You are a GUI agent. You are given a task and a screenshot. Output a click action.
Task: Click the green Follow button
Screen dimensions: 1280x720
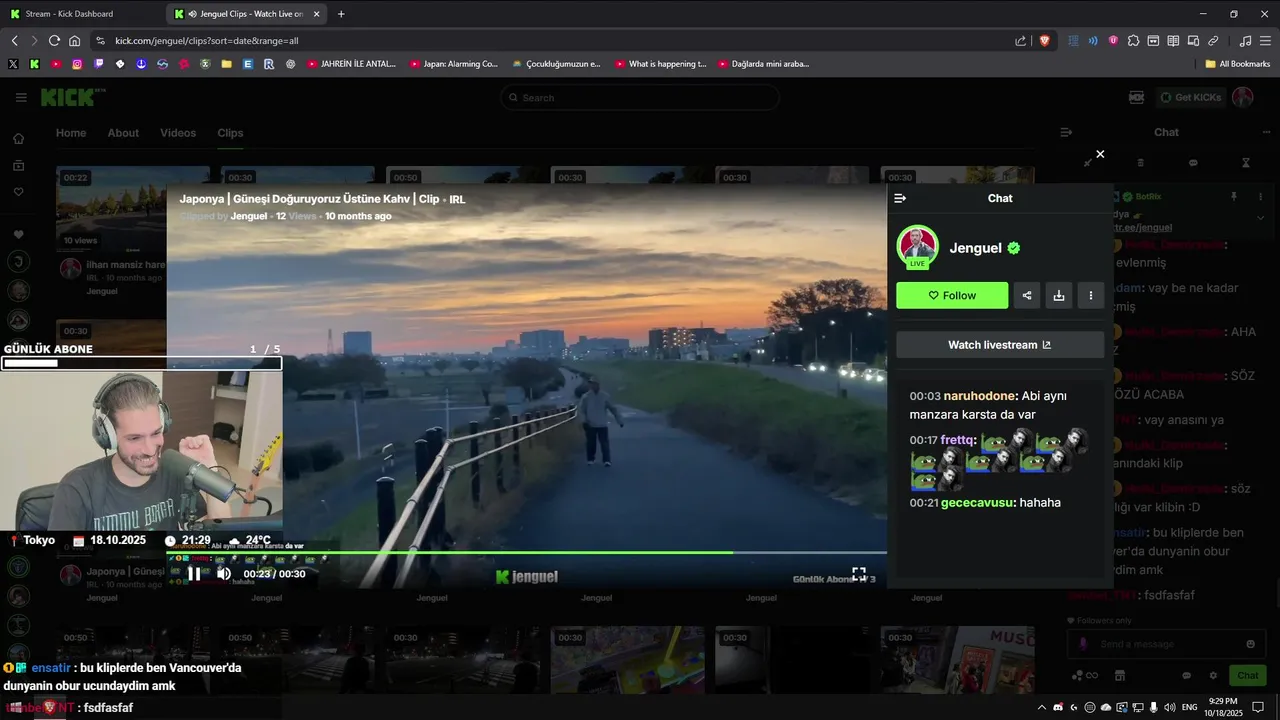(x=952, y=295)
